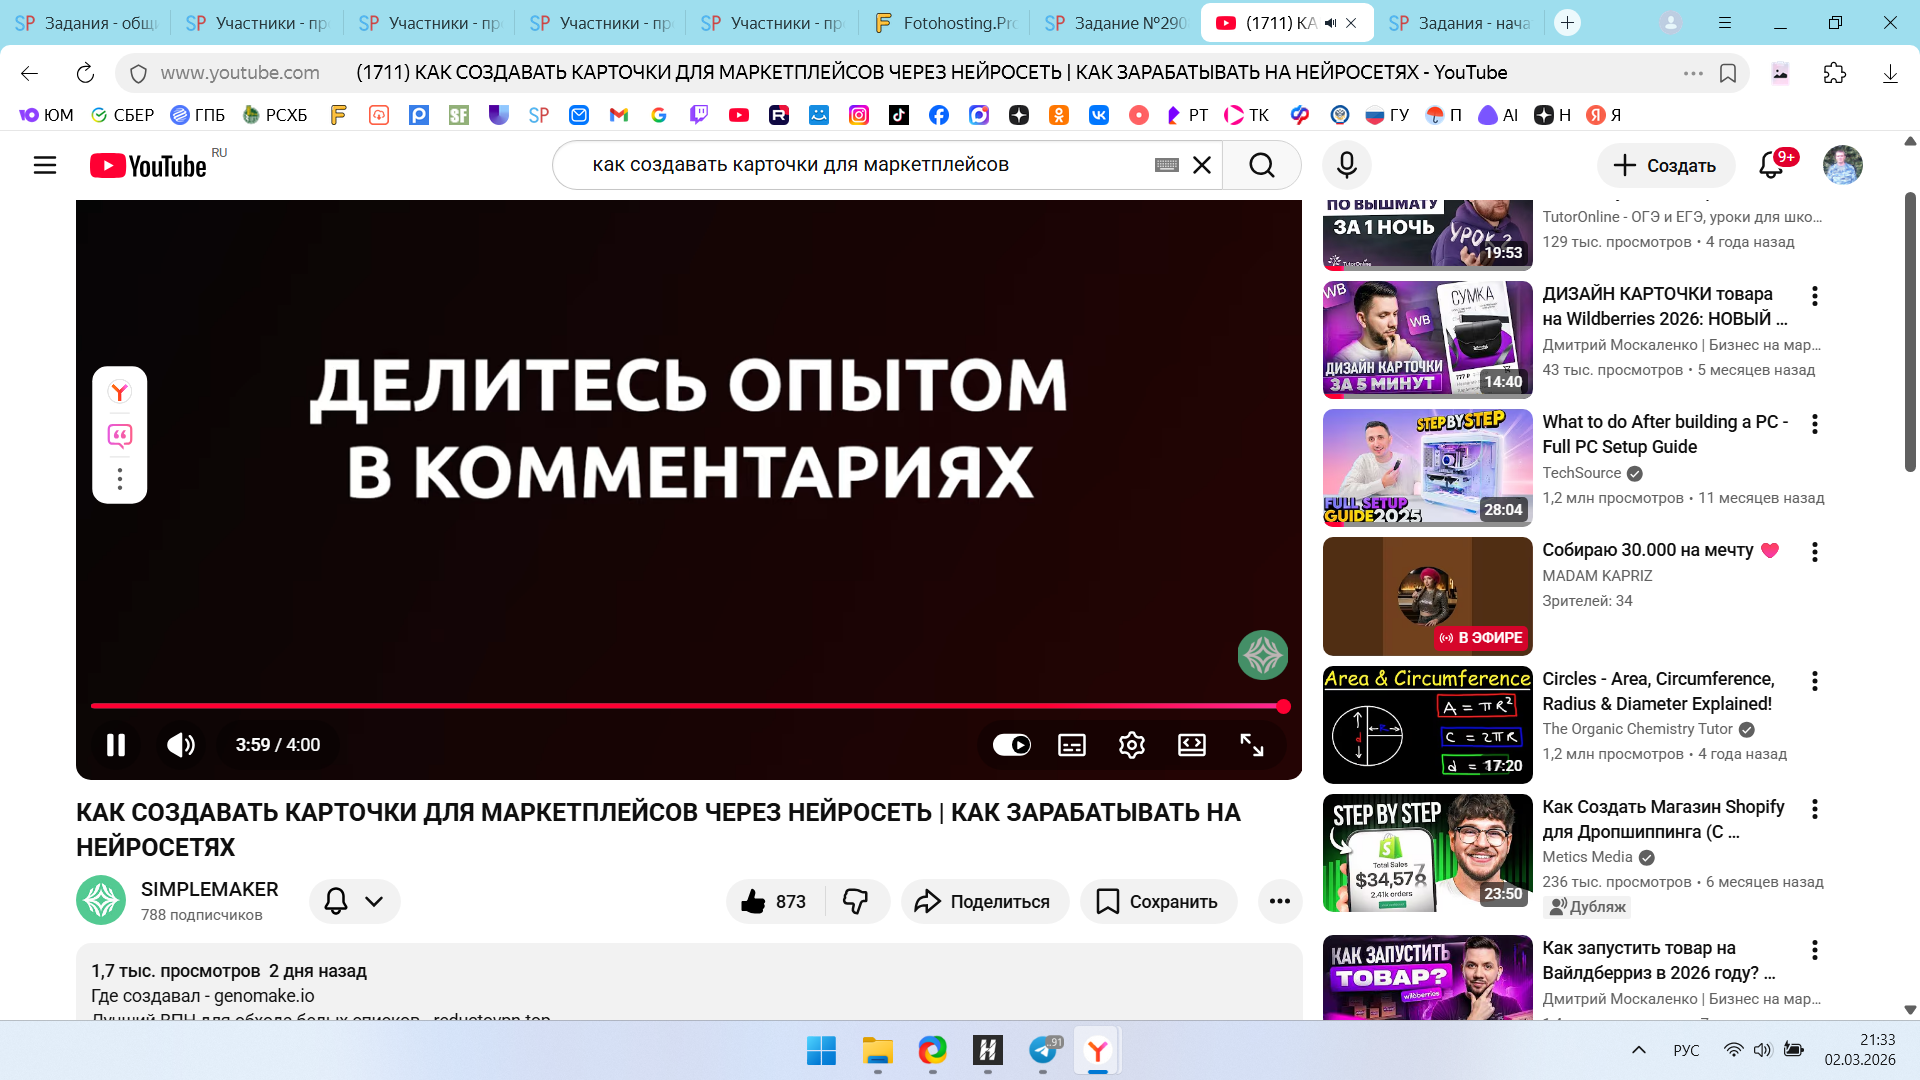Open the YouTube hamburger guide menu
1920x1080 pixels.
click(45, 165)
